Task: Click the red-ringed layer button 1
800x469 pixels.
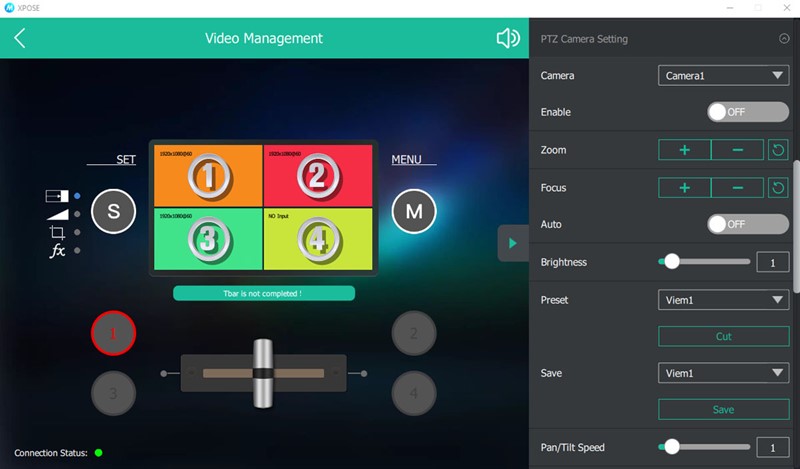Action: point(113,333)
